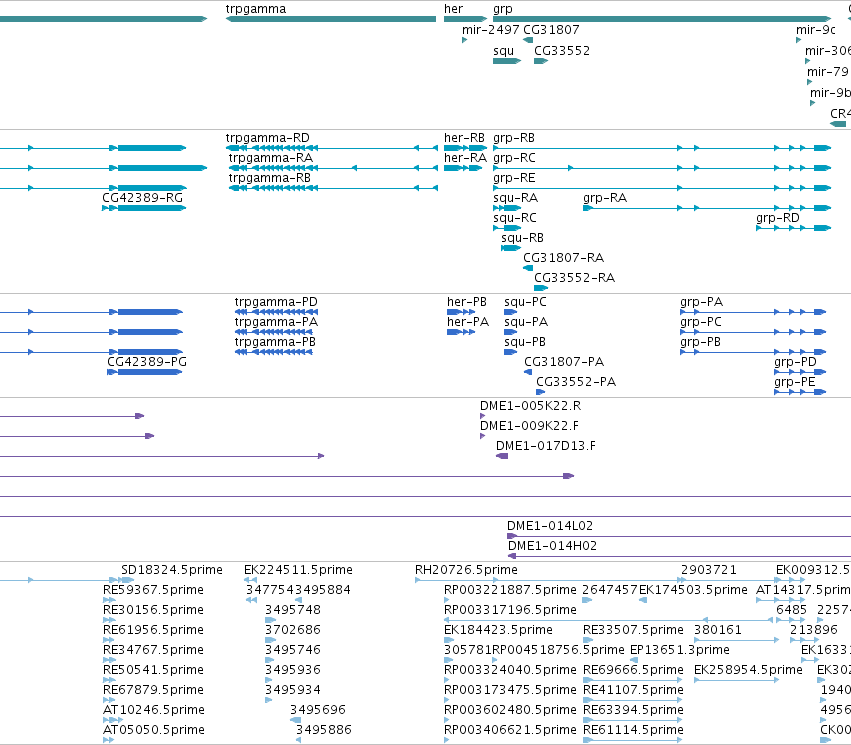Select transcript trpgamma-RB
The image size is (851, 745).
(x=333, y=188)
